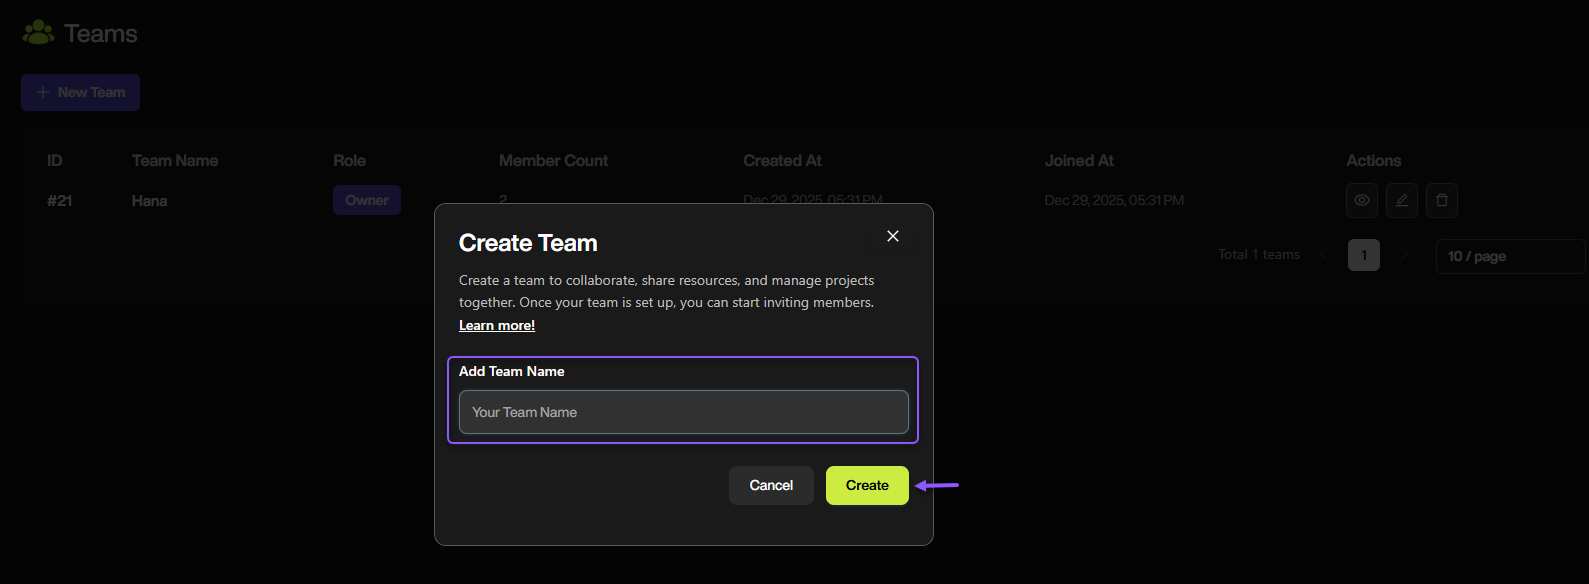
Task: Click the Created At column header
Action: (x=782, y=160)
